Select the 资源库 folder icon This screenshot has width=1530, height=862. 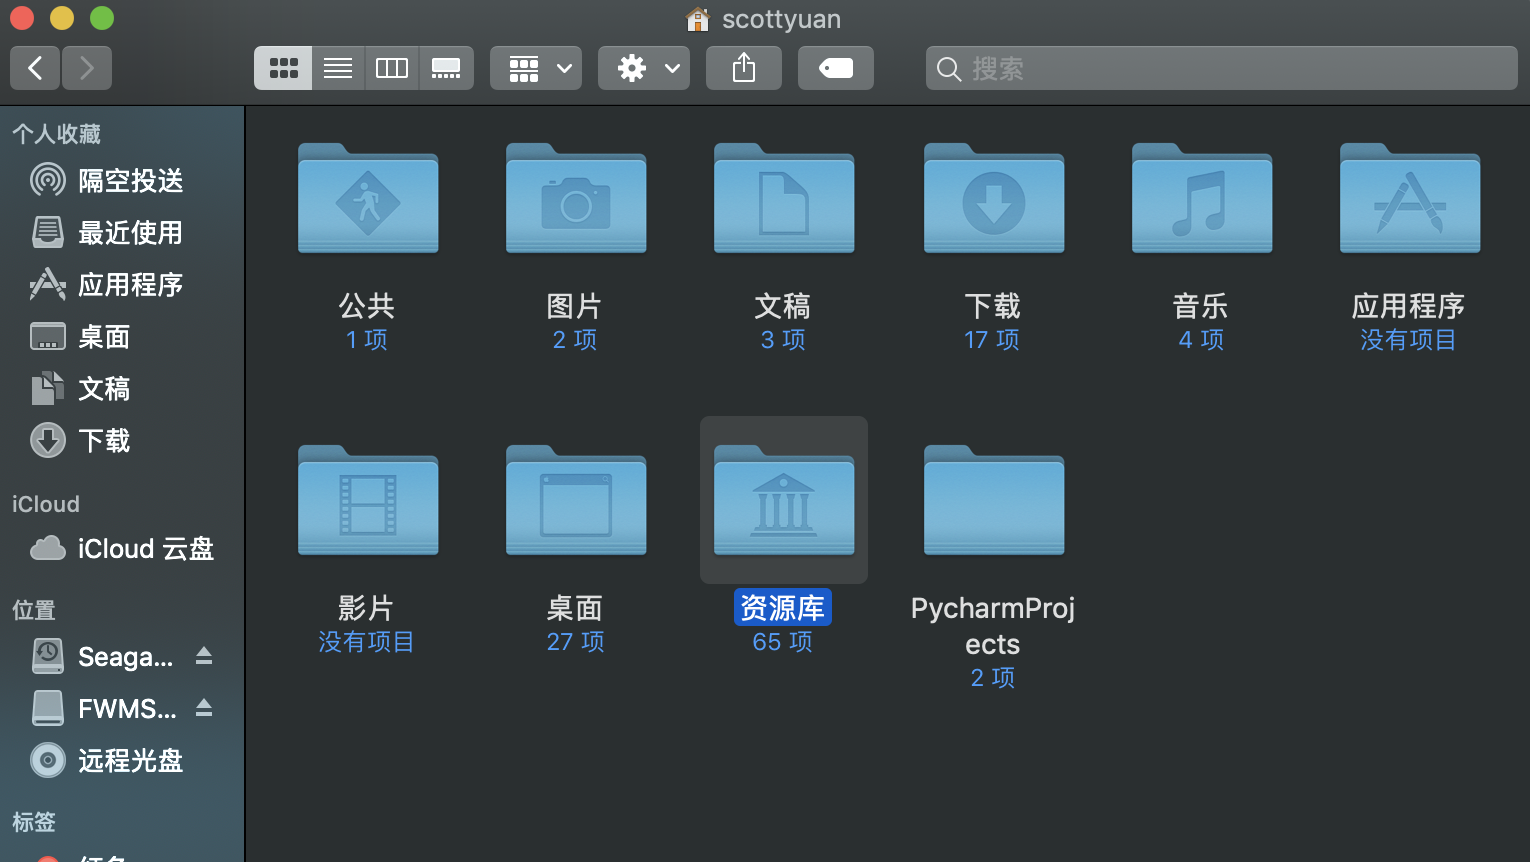click(x=784, y=500)
